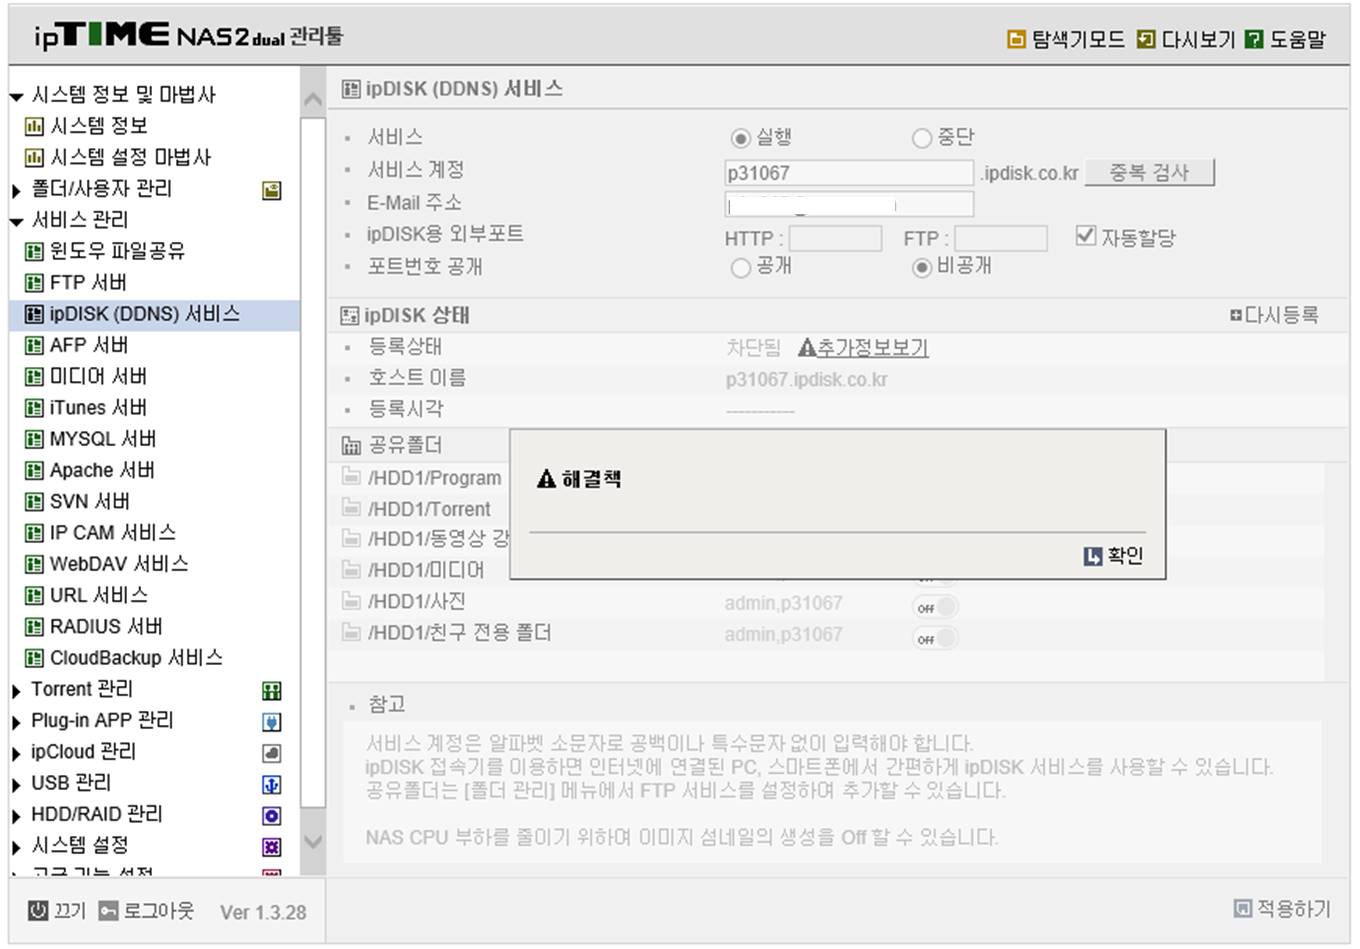Viewport: 1360px width, 949px height.
Task: Click the 로그아웃 logout icon
Action: [108, 910]
